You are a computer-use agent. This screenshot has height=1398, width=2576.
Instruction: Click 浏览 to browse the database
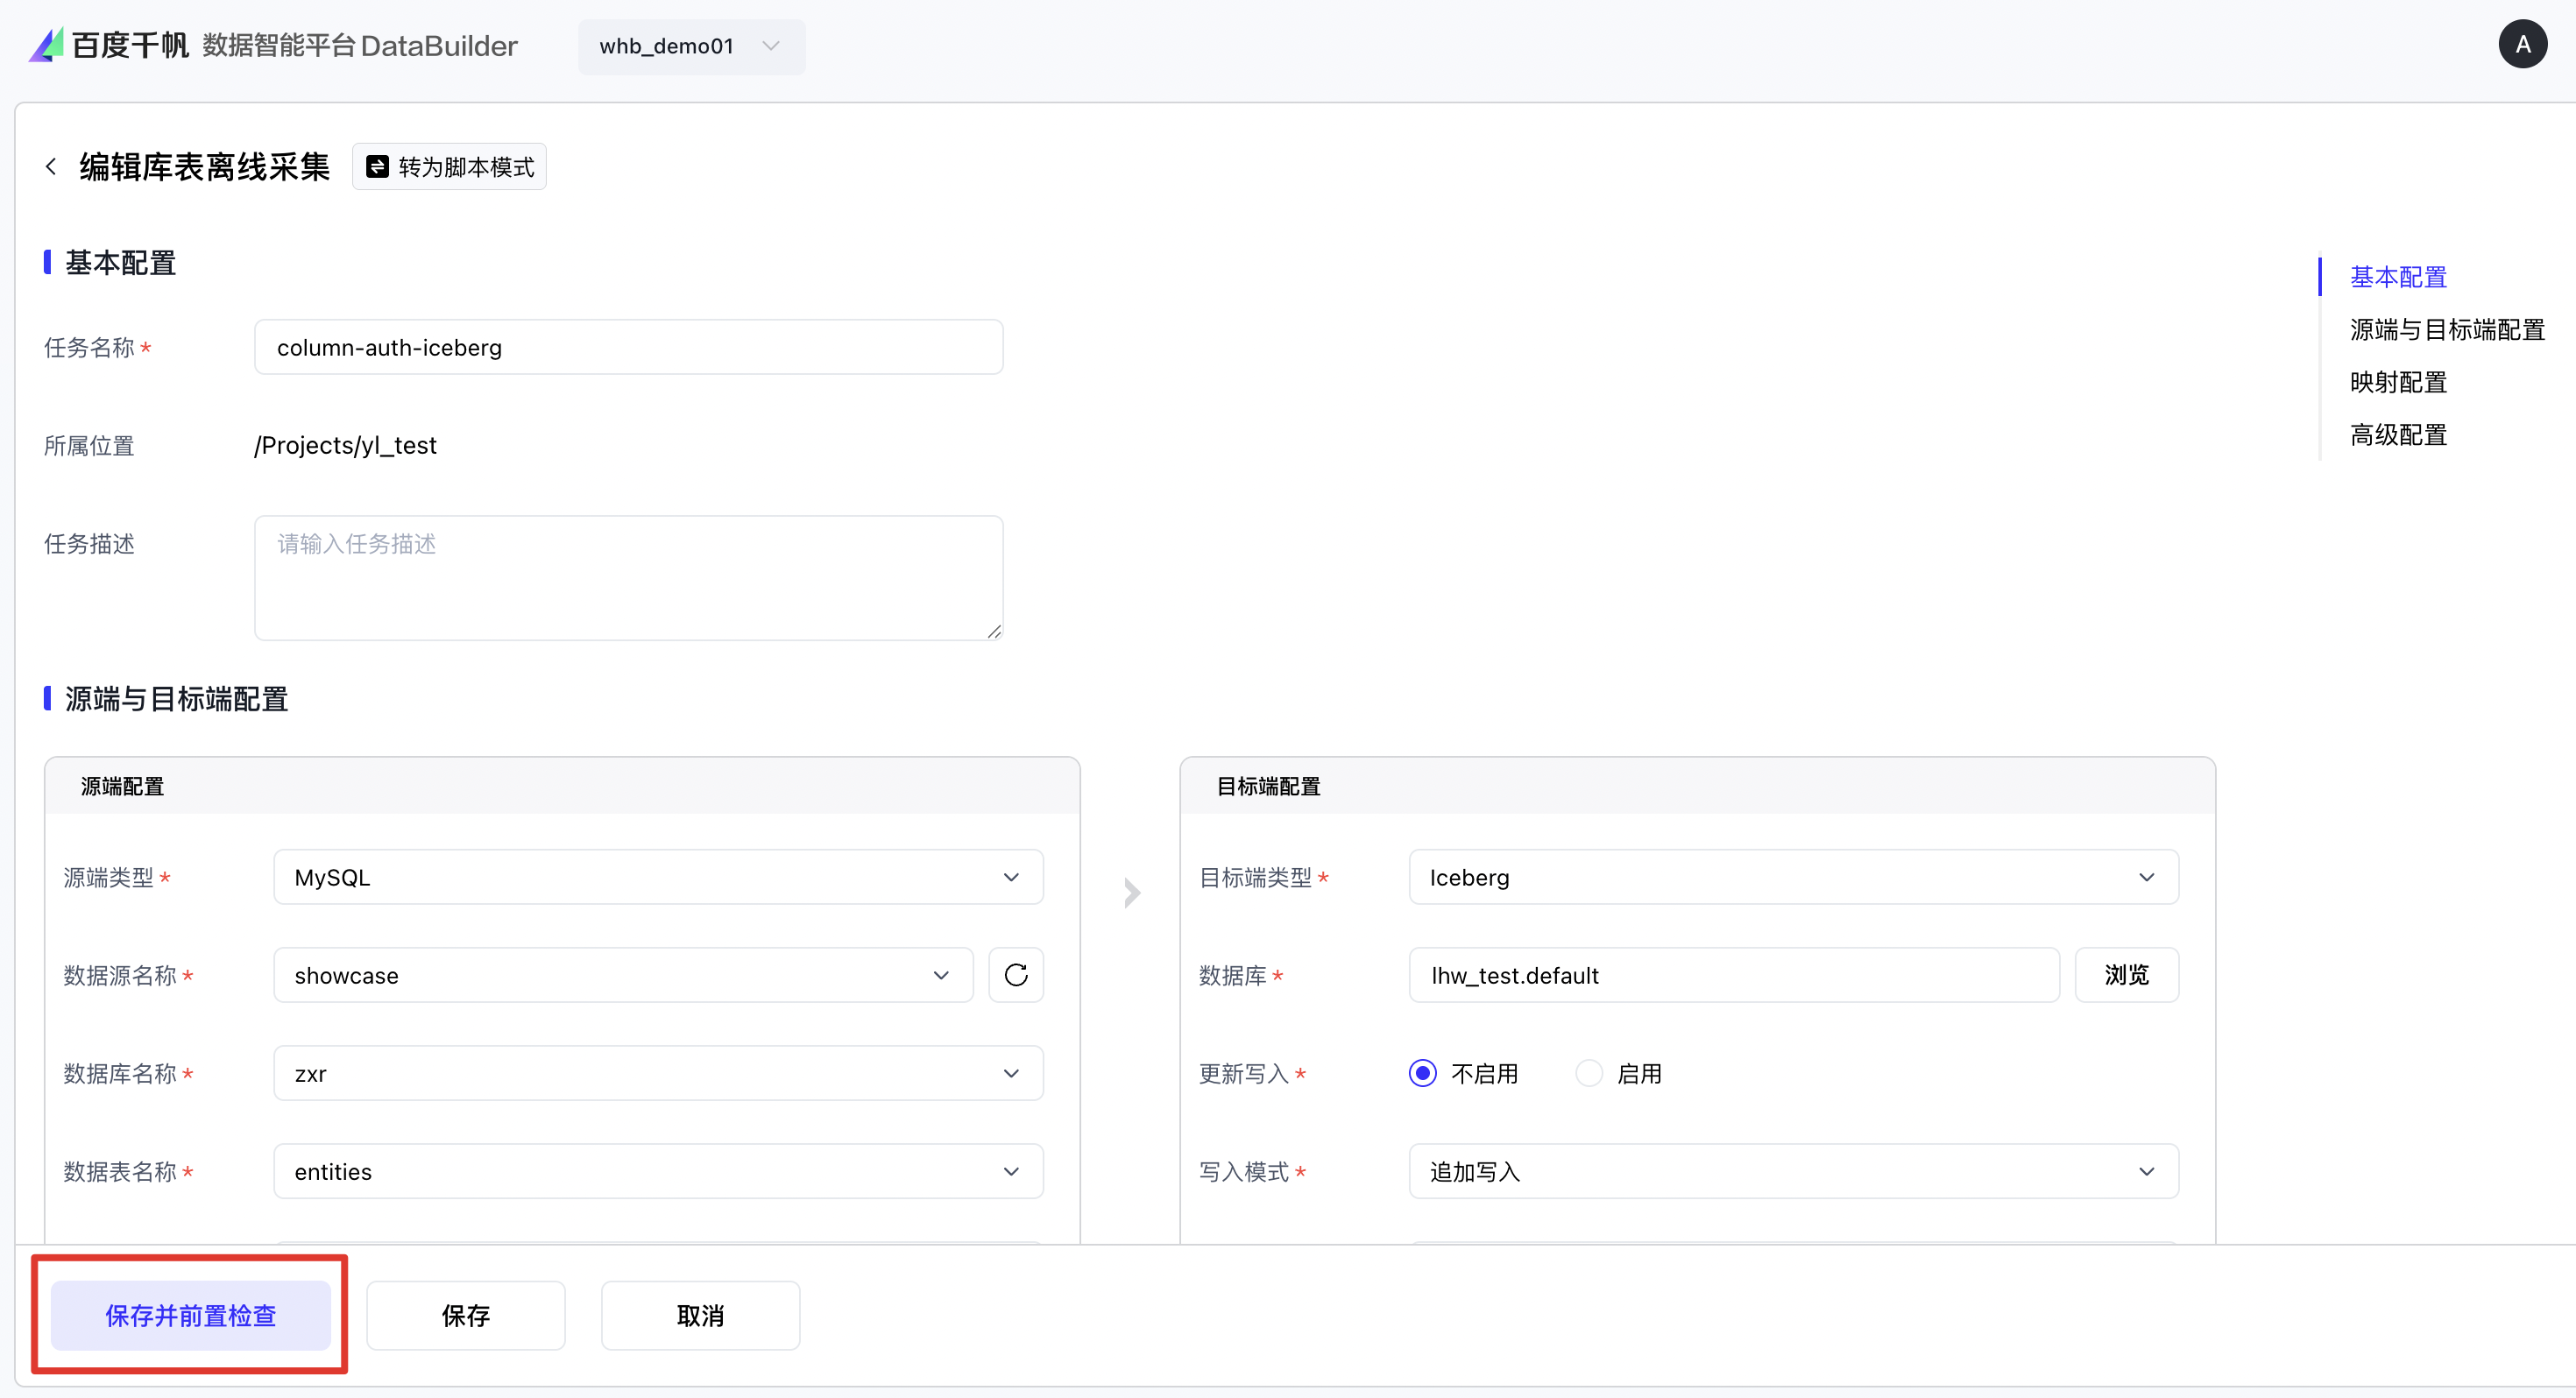(x=2126, y=975)
